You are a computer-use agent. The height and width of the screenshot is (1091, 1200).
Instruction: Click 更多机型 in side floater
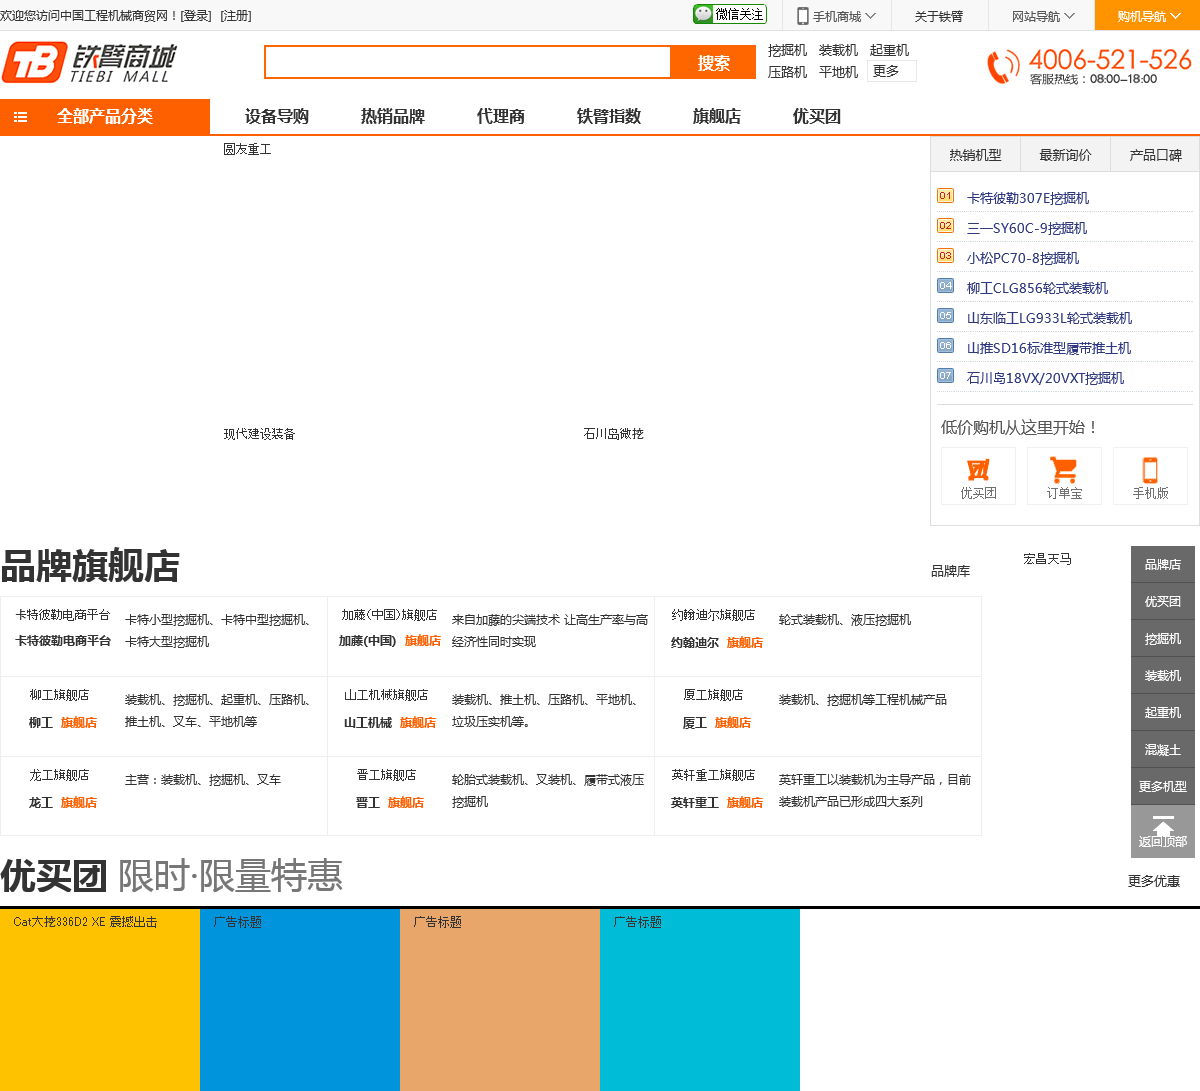[1163, 786]
